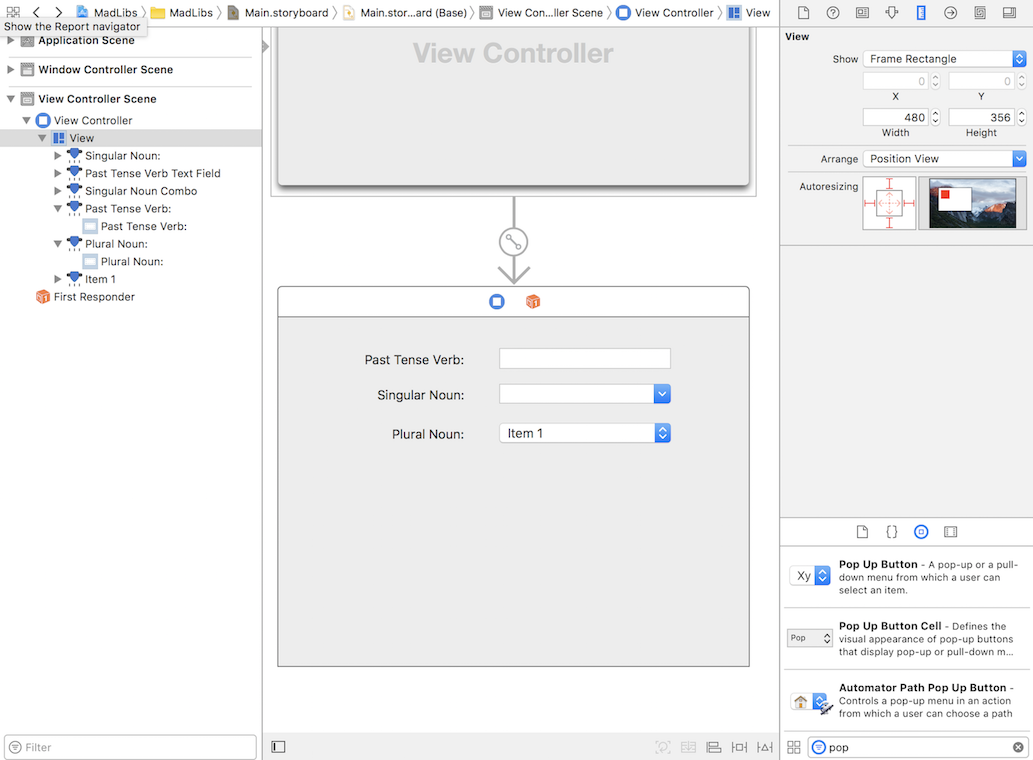Click 'Main.storyboard' in the jump bar

click(284, 13)
